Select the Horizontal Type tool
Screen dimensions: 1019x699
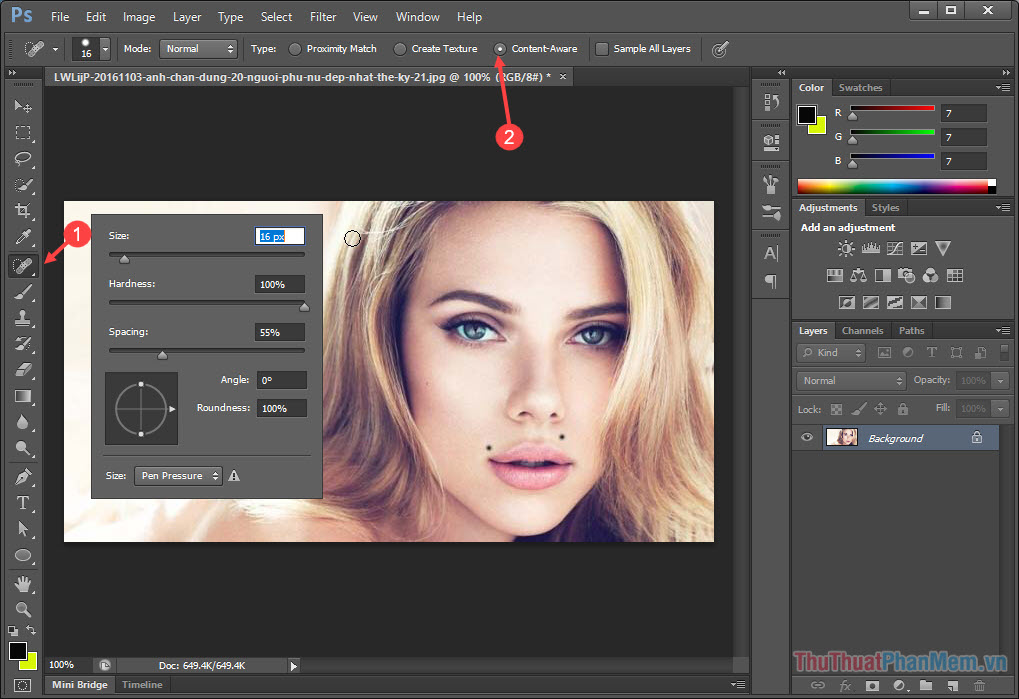click(x=22, y=503)
